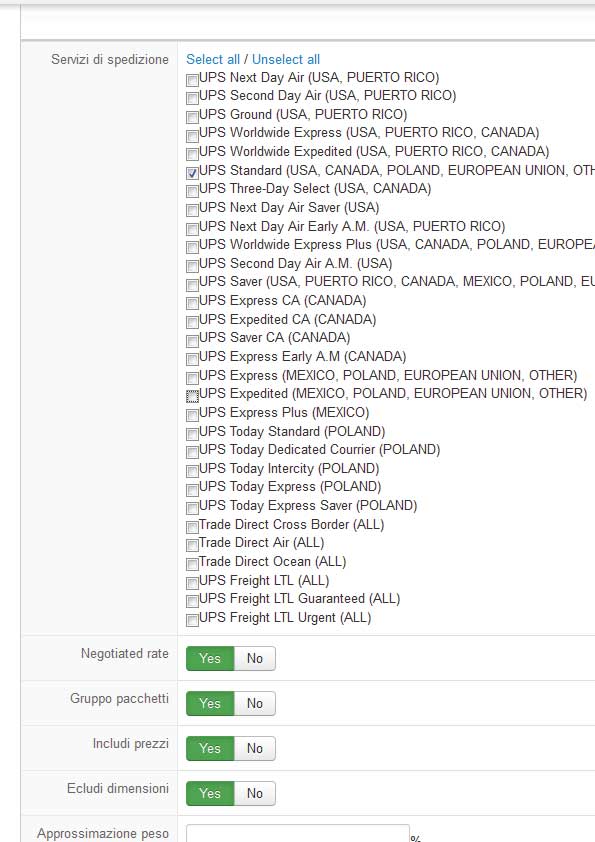Check UPS Today Dedicated Courrier (POLAND)
595x842 pixels.
coord(192,452)
